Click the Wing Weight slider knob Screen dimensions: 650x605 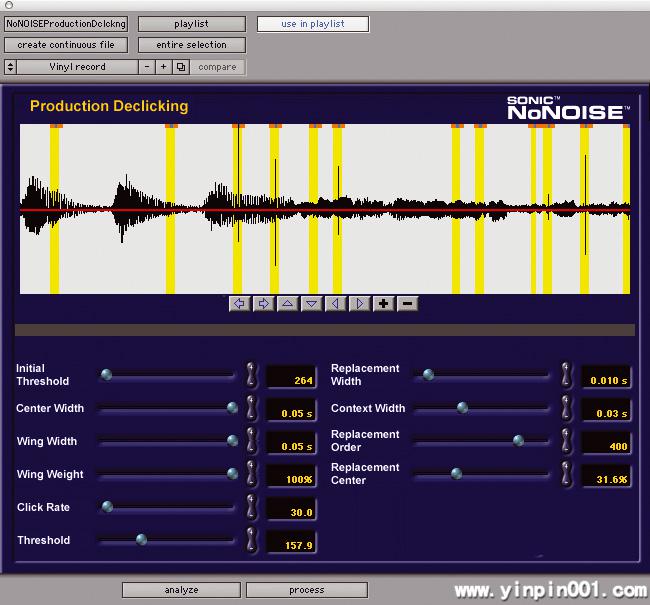click(x=233, y=473)
